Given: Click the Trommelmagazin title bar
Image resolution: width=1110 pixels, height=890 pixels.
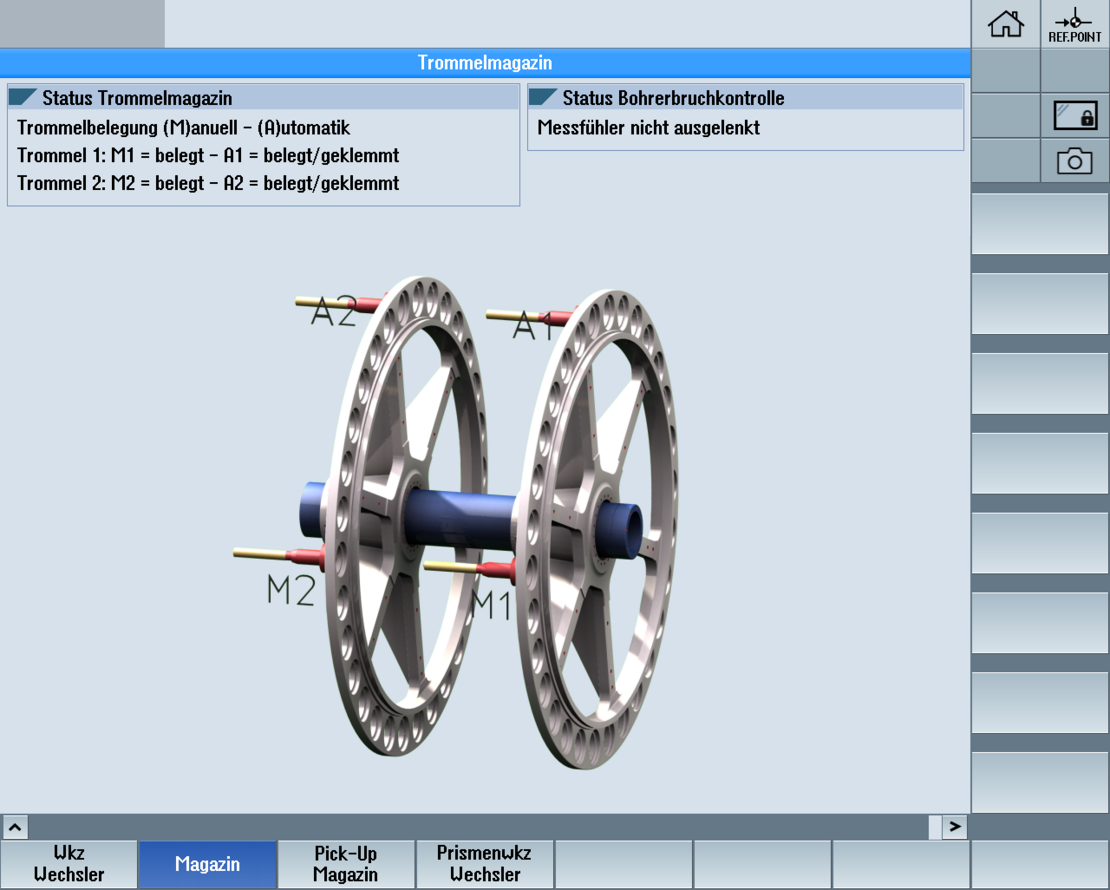Looking at the screenshot, I should click(x=485, y=63).
